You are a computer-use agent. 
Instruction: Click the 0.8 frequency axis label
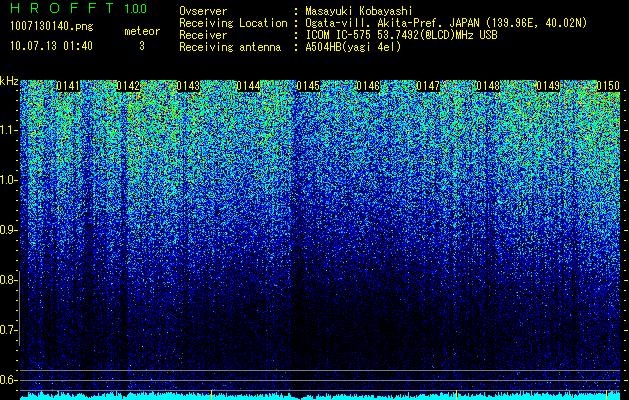click(x=8, y=280)
